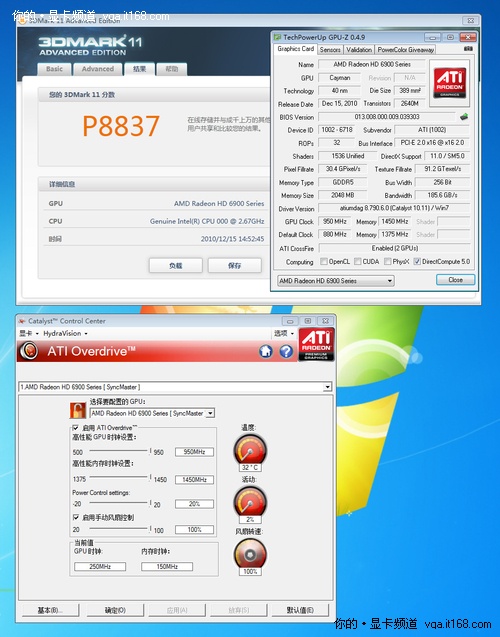Toggle the Enable ATI Overdrive checkbox
Screen dimensions: 500x637
(76, 427)
